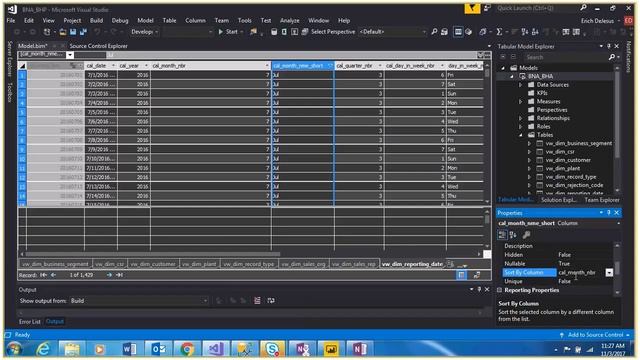Select vw_dim_customer table in explorer tree

point(568,160)
